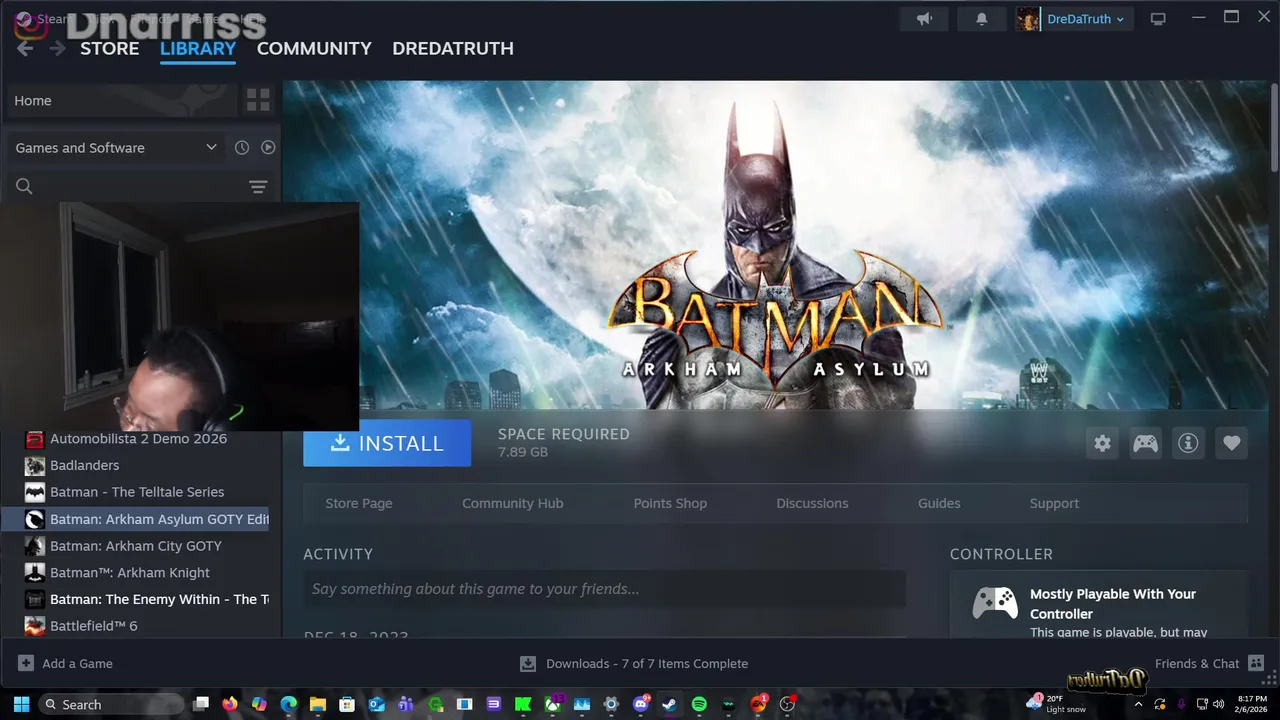This screenshot has width=1280, height=720.
Task: Open game settings gear icon
Action: point(1102,443)
